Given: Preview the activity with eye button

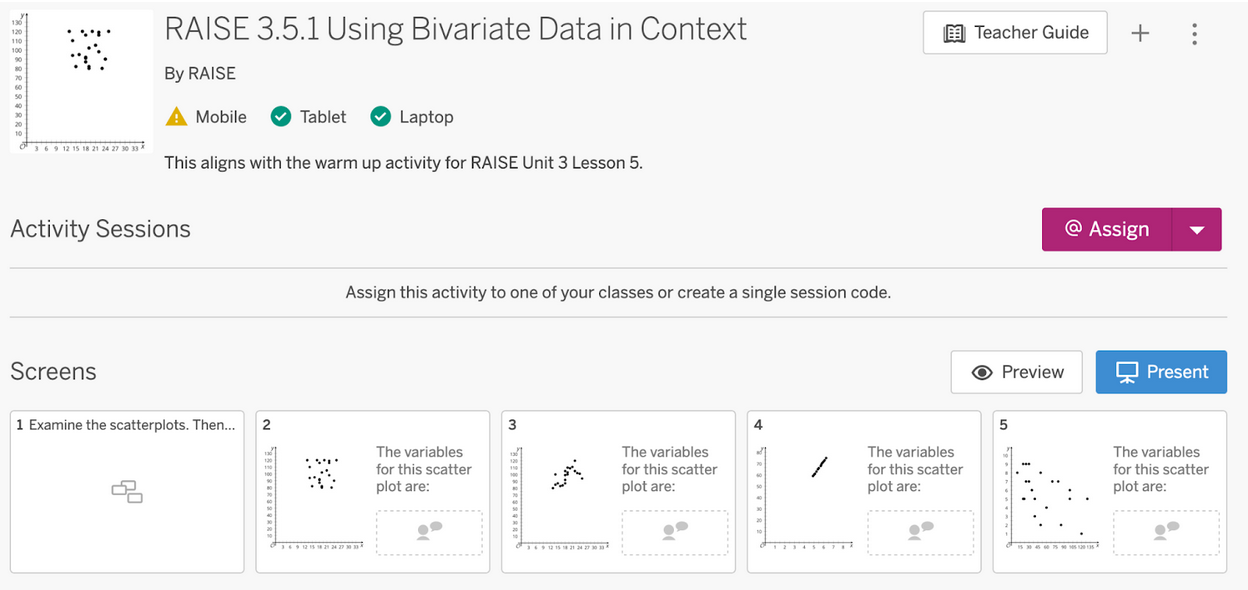Looking at the screenshot, I should tap(1015, 372).
